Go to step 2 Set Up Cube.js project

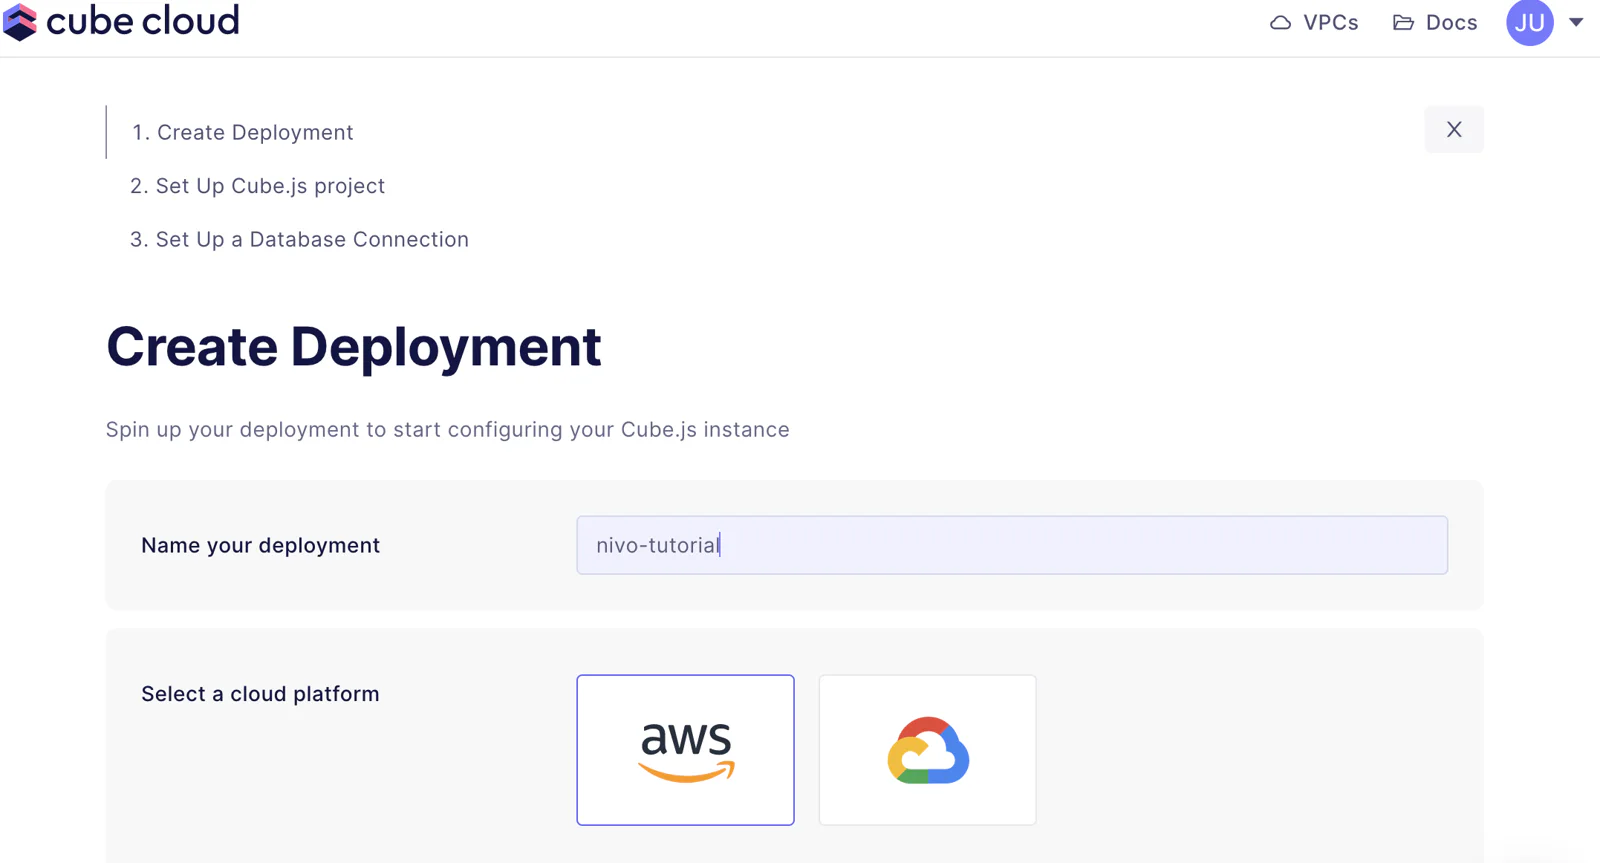click(x=257, y=186)
